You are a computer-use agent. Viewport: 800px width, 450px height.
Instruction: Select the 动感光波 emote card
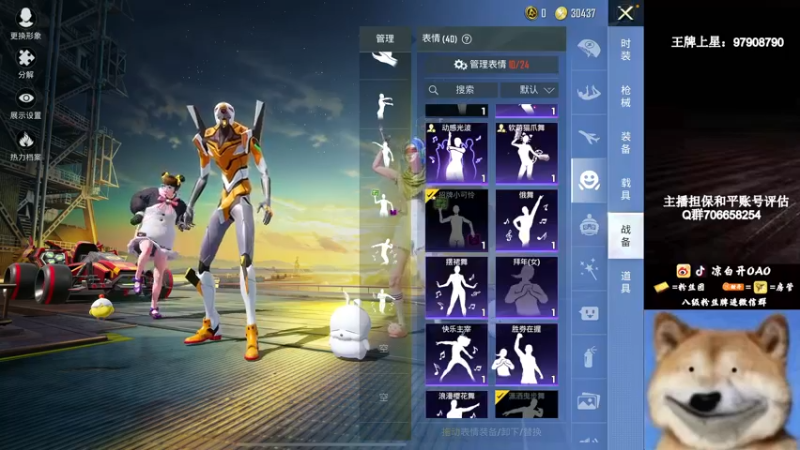457,153
